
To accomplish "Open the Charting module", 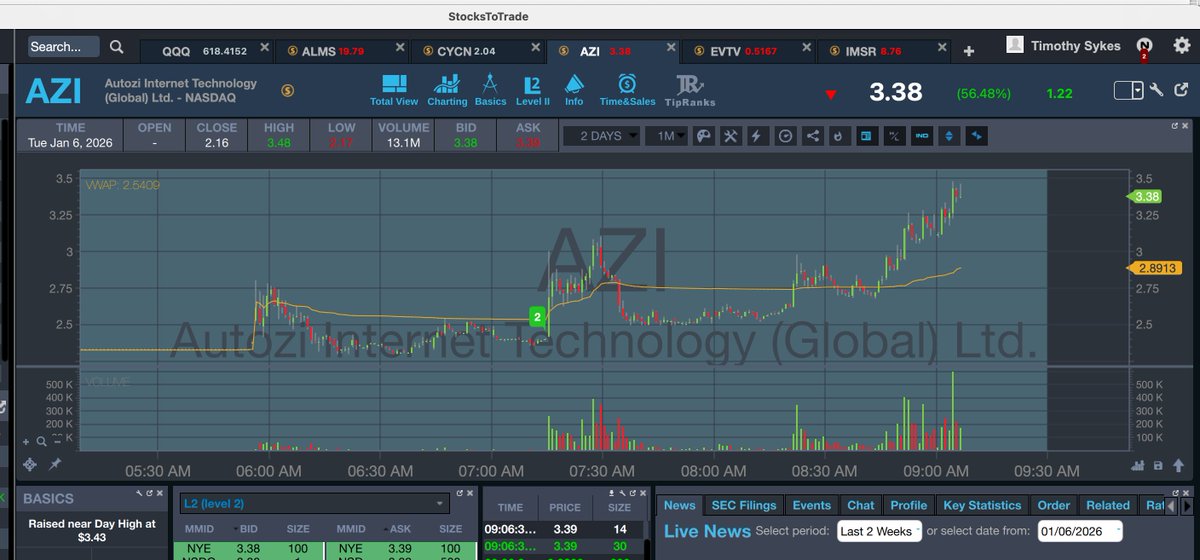I will (447, 90).
